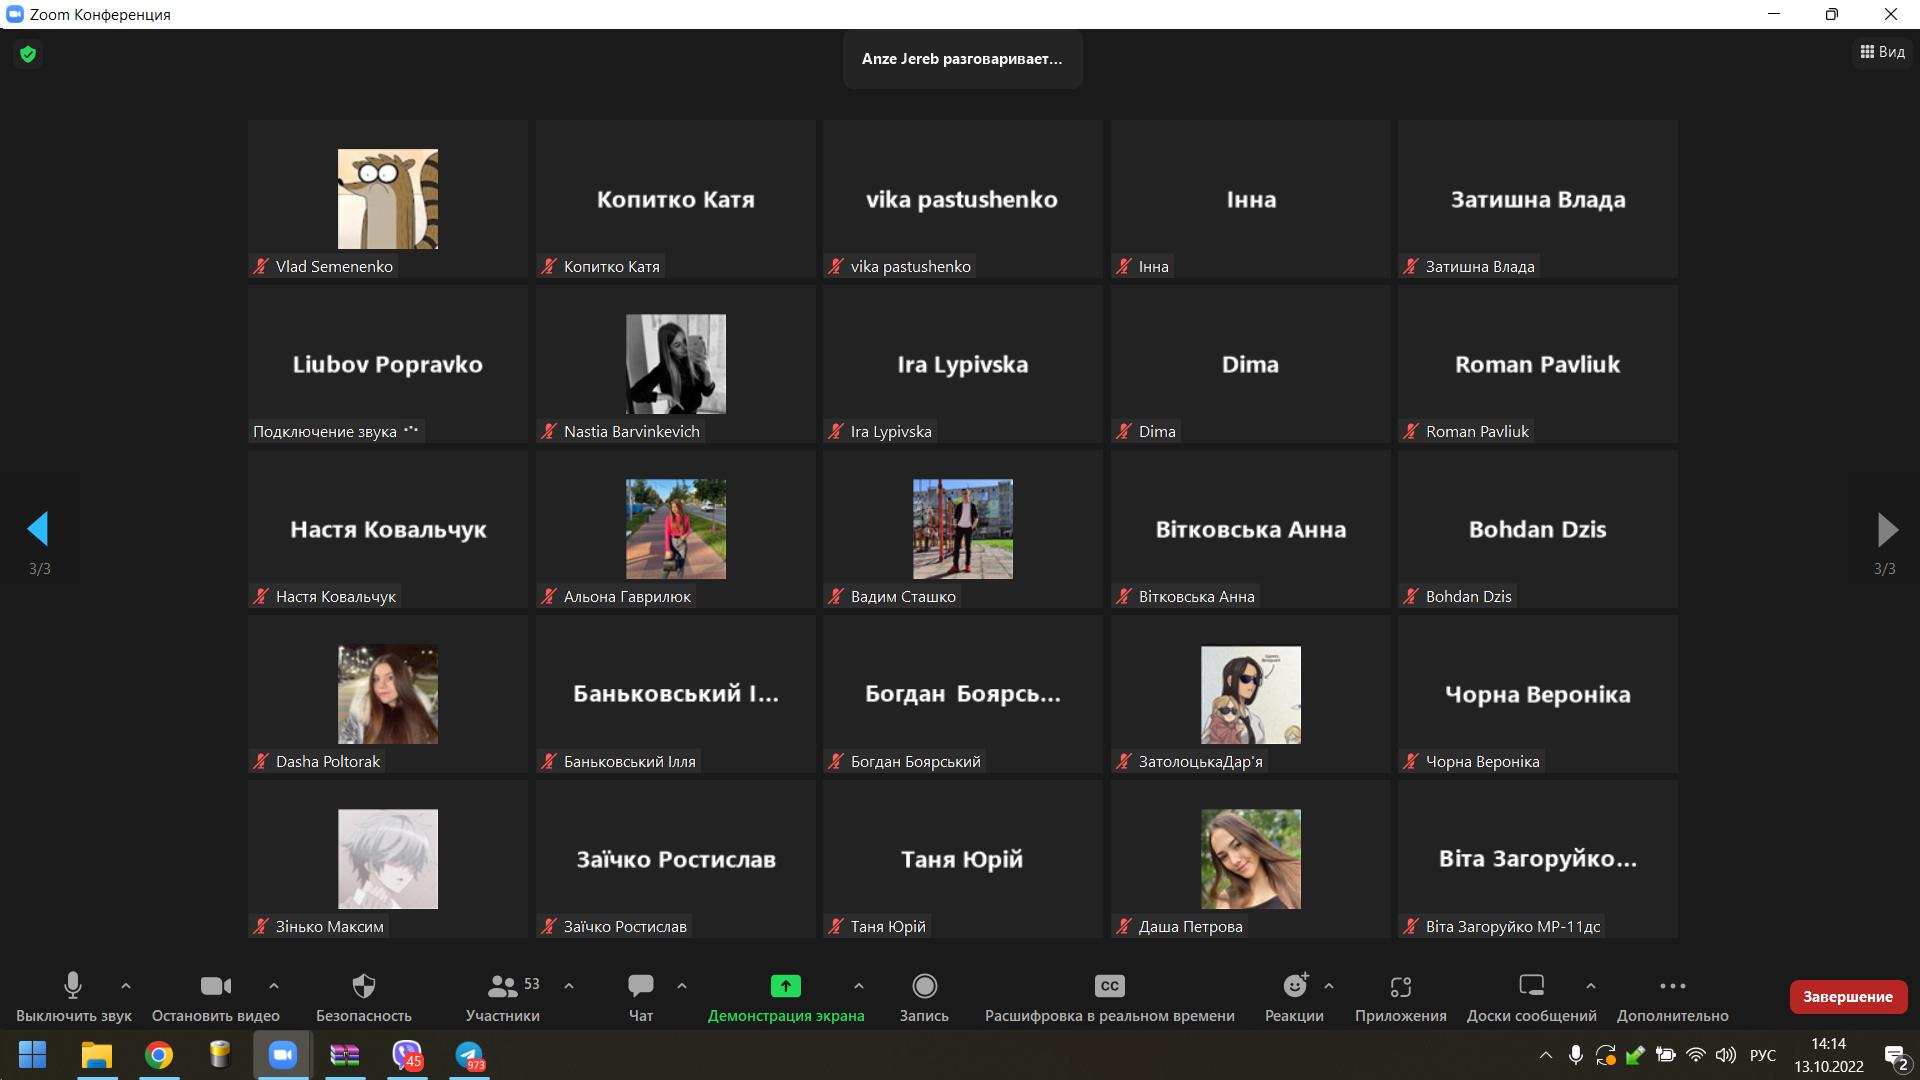Image resolution: width=1920 pixels, height=1080 pixels.
Task: Click the green encryption shield indicator
Action: 28,54
